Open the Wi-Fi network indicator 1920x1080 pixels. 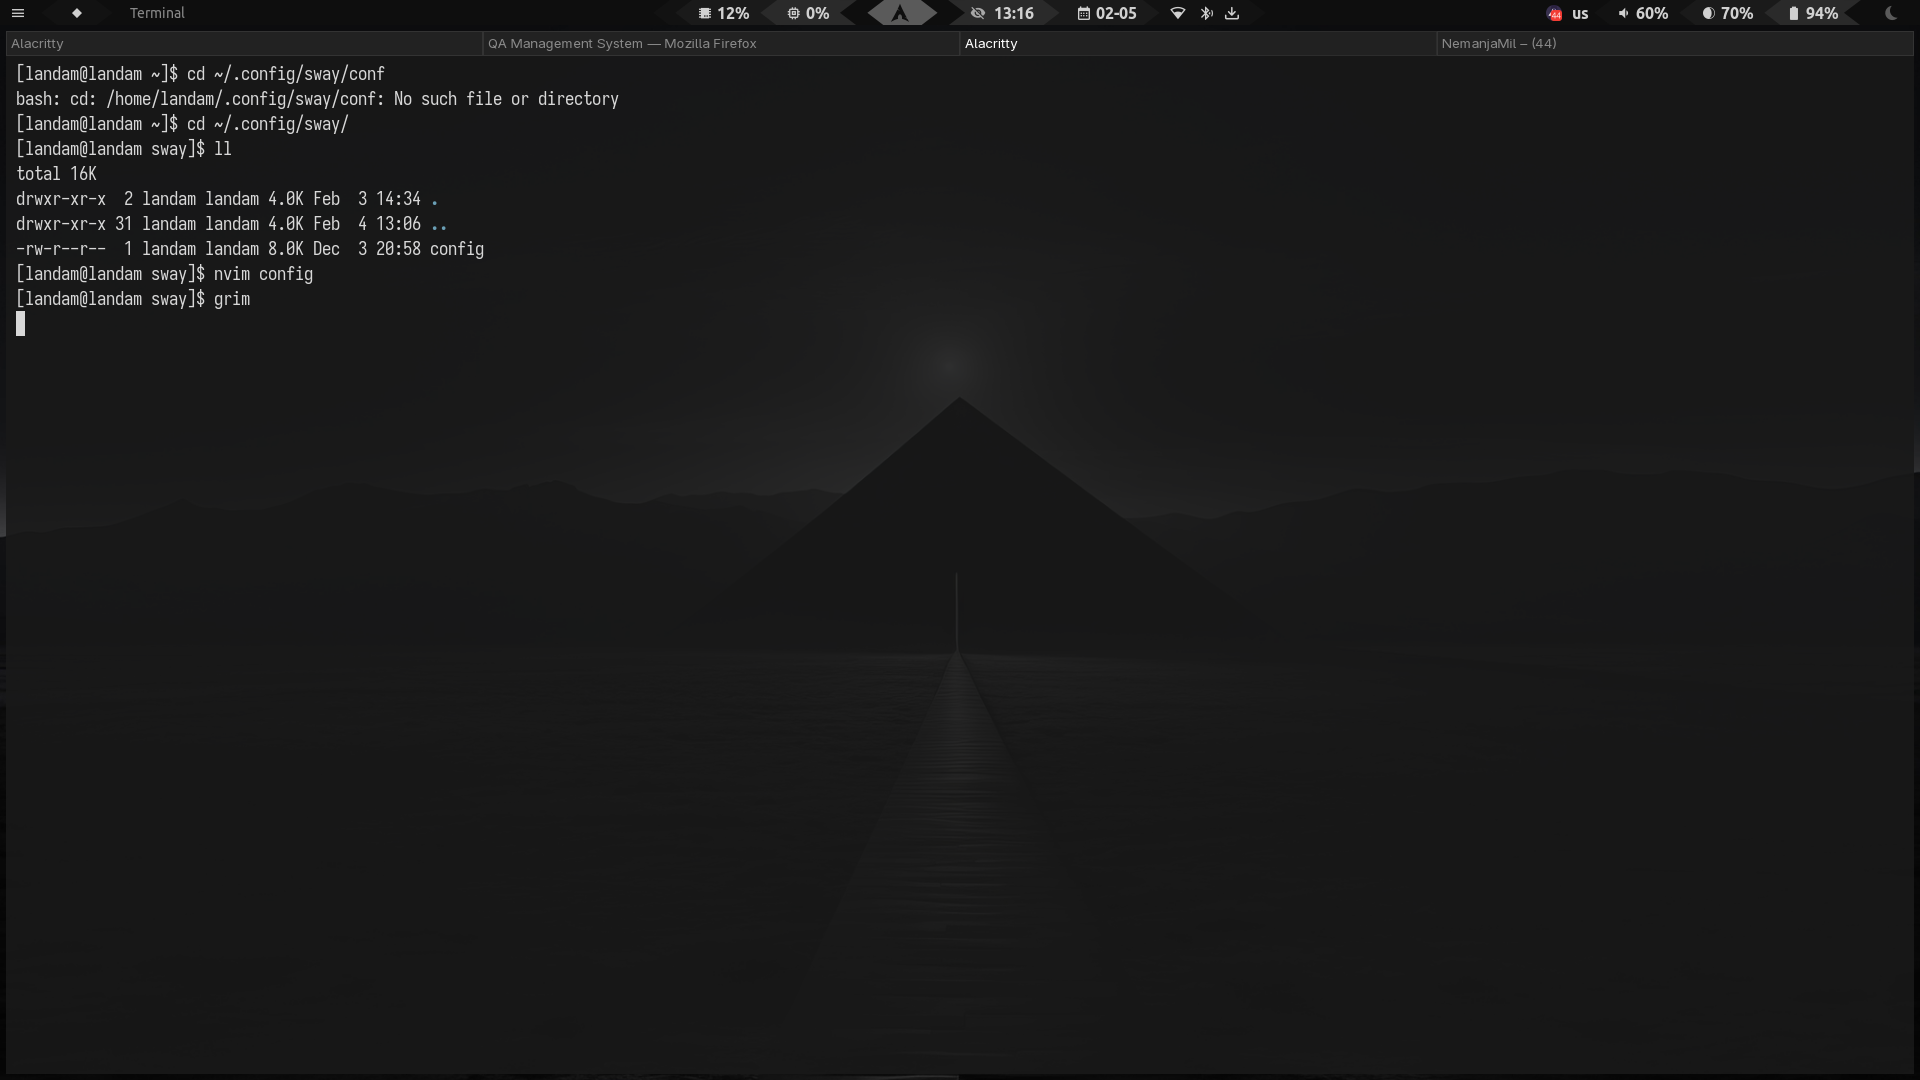click(1178, 13)
